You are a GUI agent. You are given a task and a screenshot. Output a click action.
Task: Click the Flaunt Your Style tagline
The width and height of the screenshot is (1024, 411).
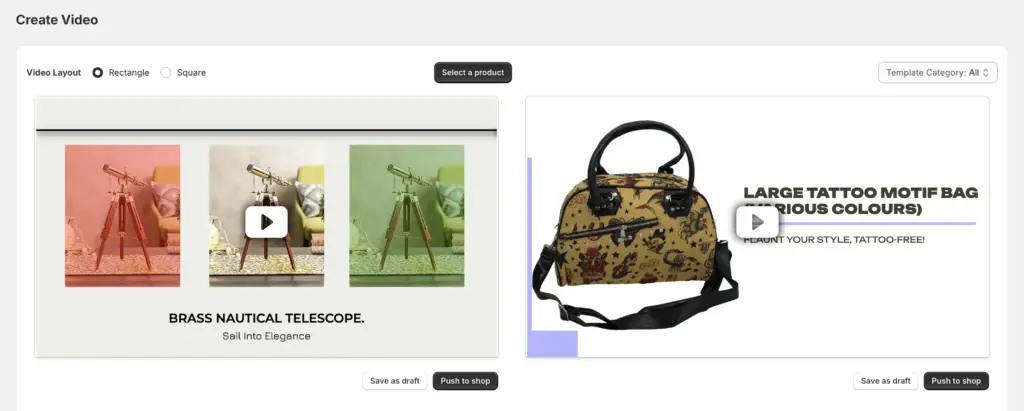834,240
